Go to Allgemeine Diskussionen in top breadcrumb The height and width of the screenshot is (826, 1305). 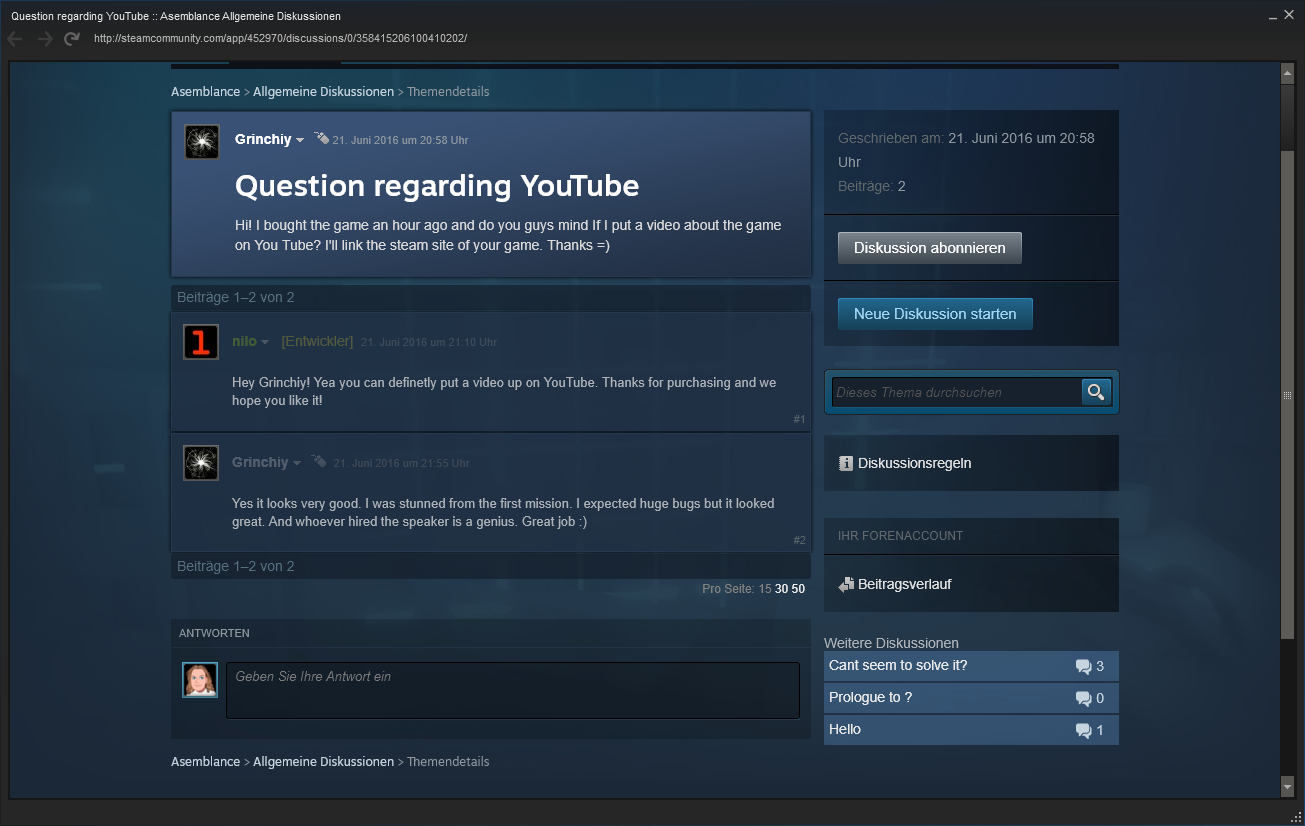(323, 92)
